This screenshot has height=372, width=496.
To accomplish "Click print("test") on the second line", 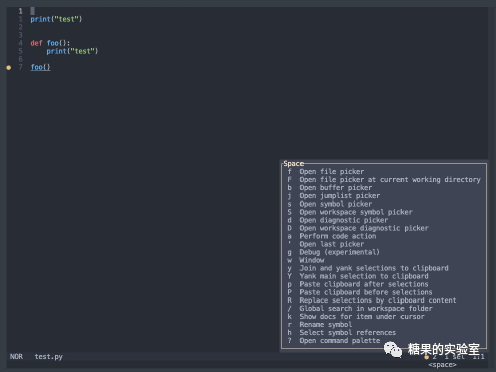I will 56,19.
